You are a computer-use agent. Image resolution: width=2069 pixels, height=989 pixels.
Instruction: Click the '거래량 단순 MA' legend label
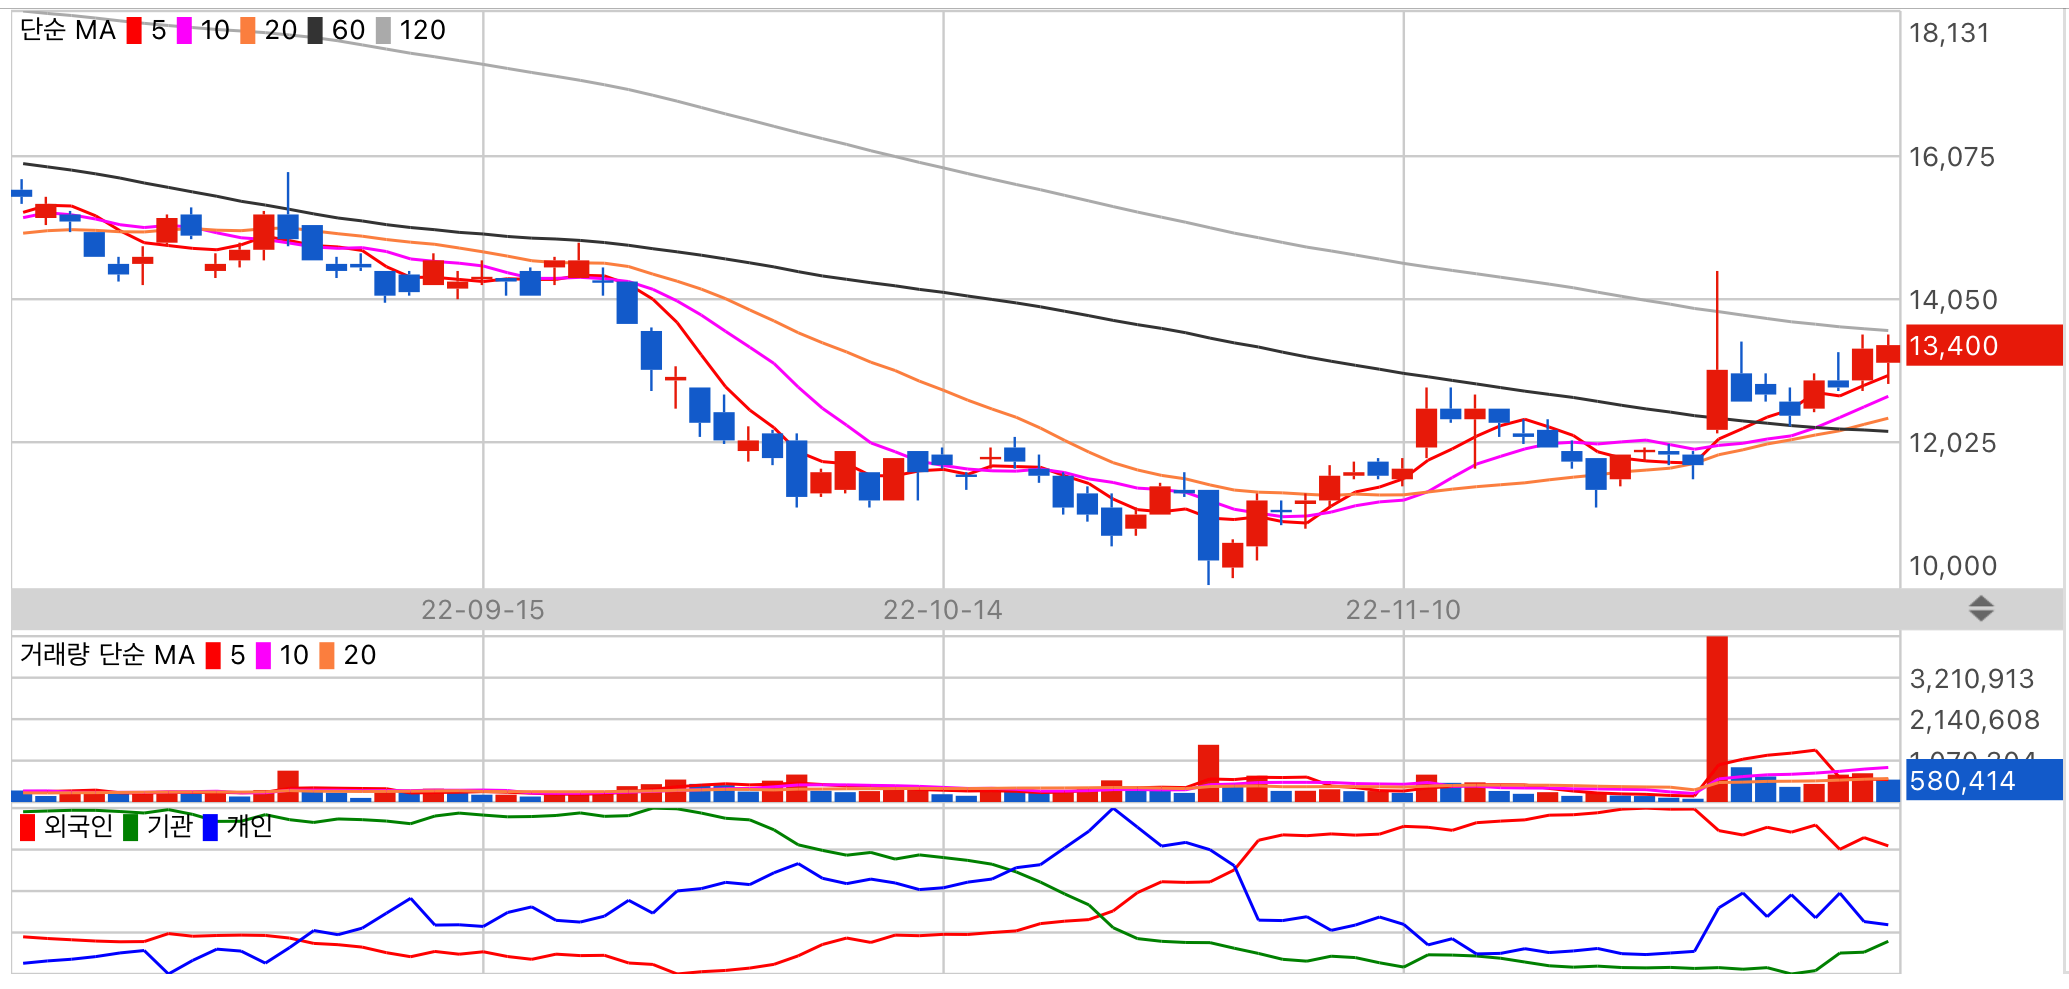coord(107,655)
